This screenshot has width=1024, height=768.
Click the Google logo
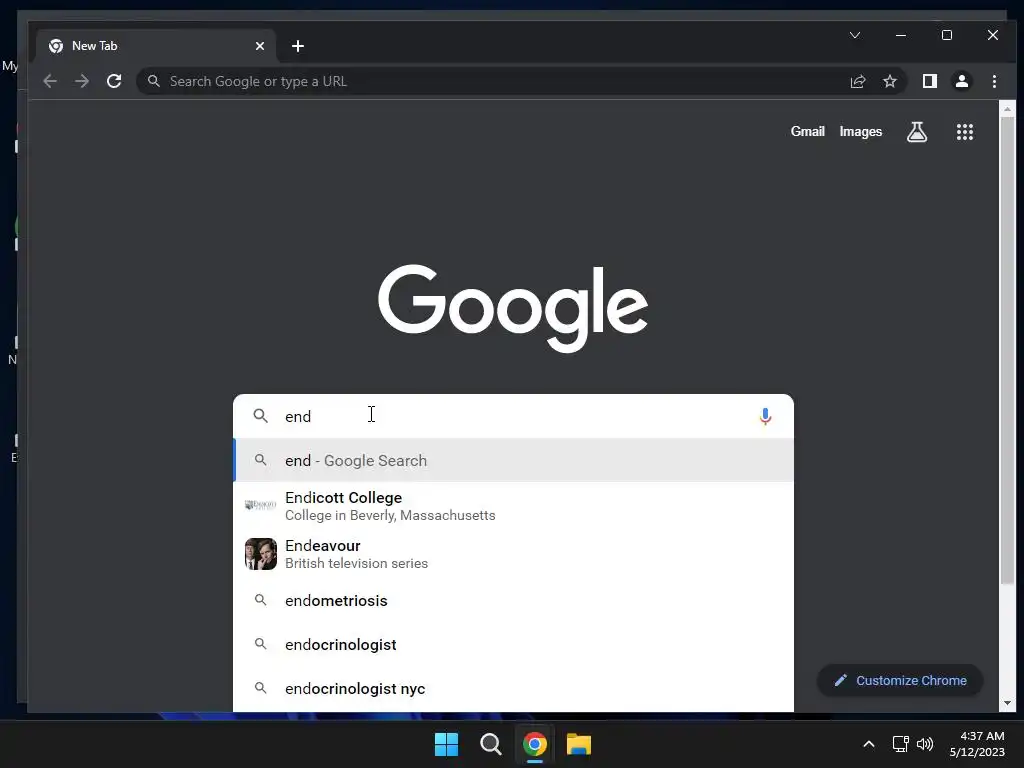[513, 308]
